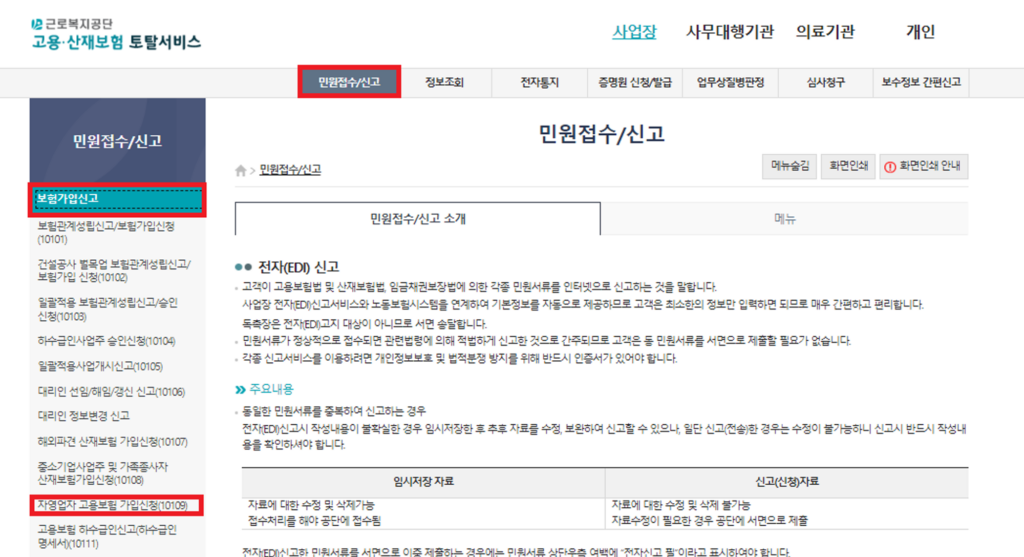This screenshot has height=557, width=1024.
Task: Expand the 보험가입신고 sidebar category
Action: click(119, 199)
